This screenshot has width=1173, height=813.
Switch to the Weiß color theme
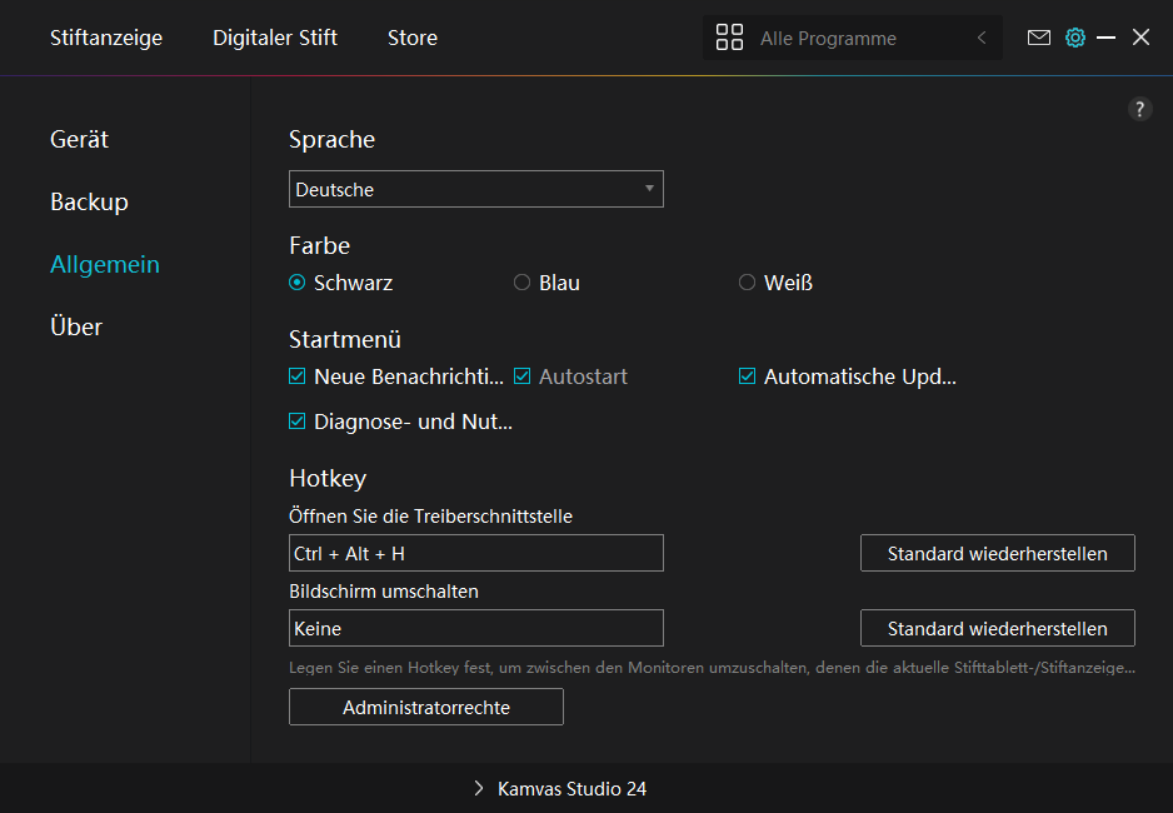[747, 283]
